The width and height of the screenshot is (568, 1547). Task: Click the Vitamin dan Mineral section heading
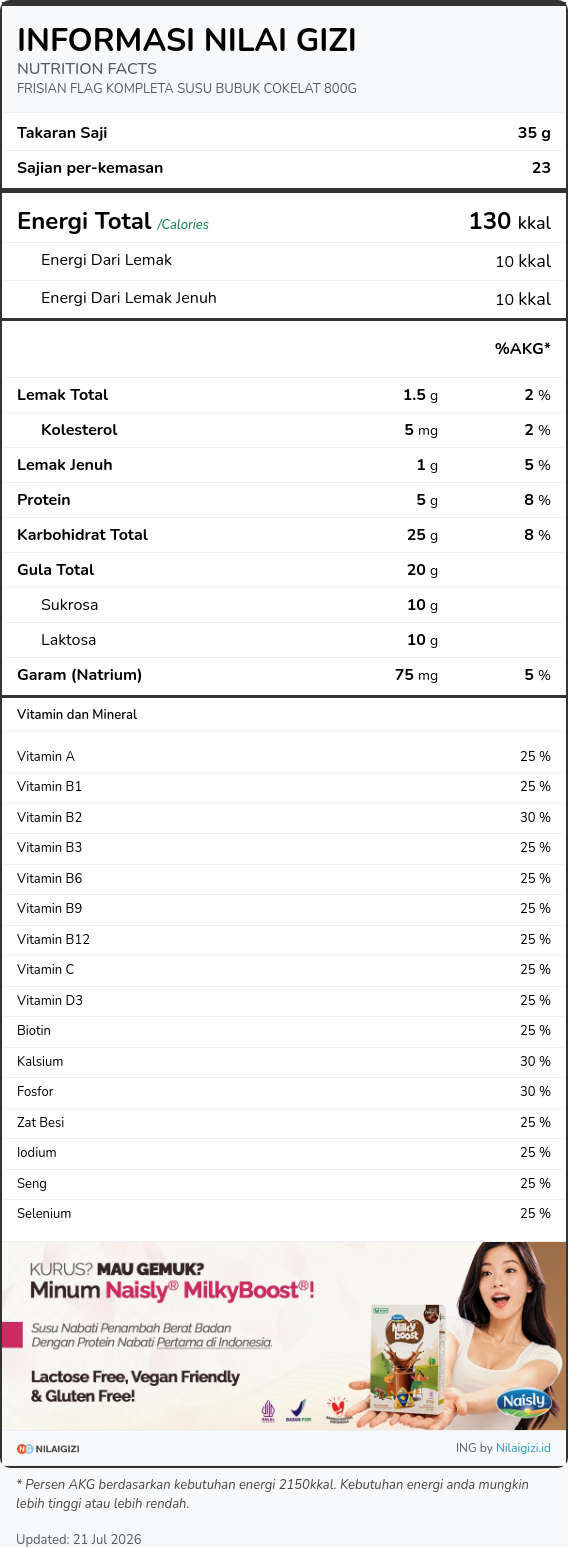coord(77,715)
